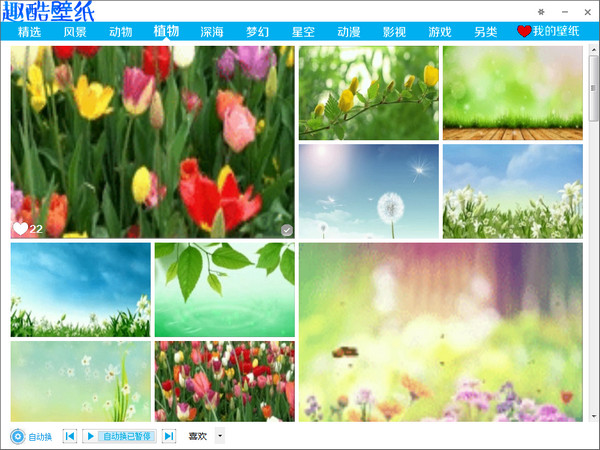Select the 植物 plants tab

coord(166,31)
